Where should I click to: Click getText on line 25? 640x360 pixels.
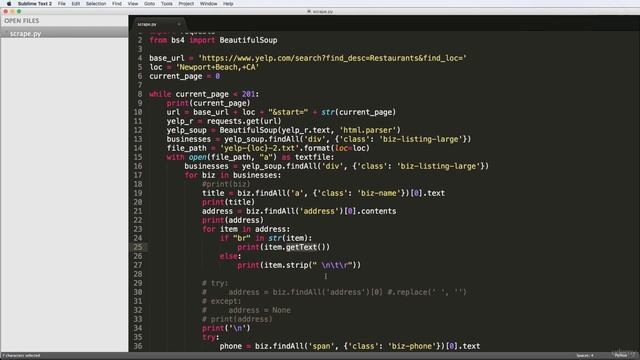pos(301,247)
